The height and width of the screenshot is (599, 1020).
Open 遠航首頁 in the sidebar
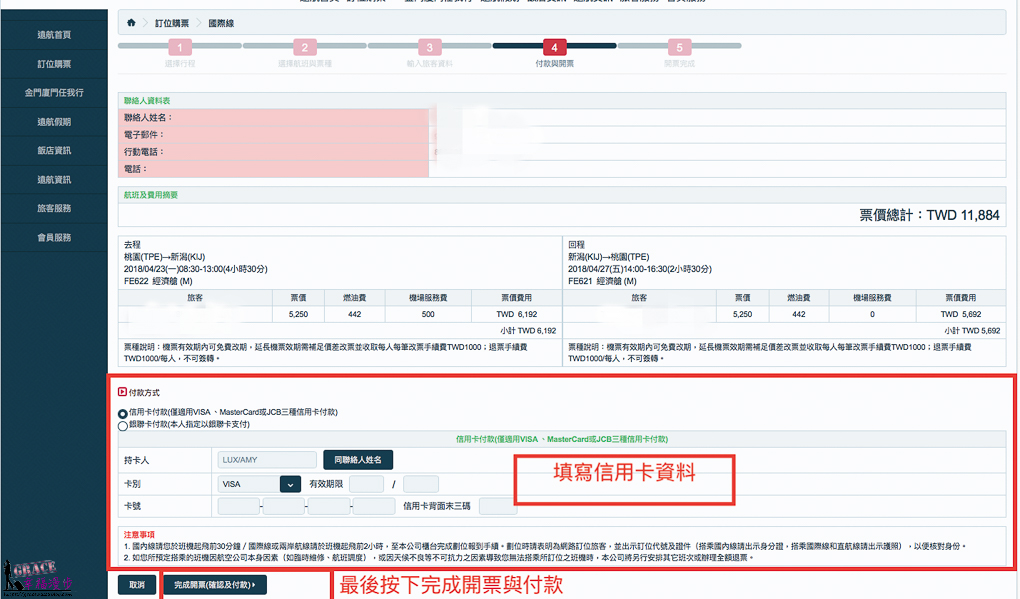[x=54, y=35]
